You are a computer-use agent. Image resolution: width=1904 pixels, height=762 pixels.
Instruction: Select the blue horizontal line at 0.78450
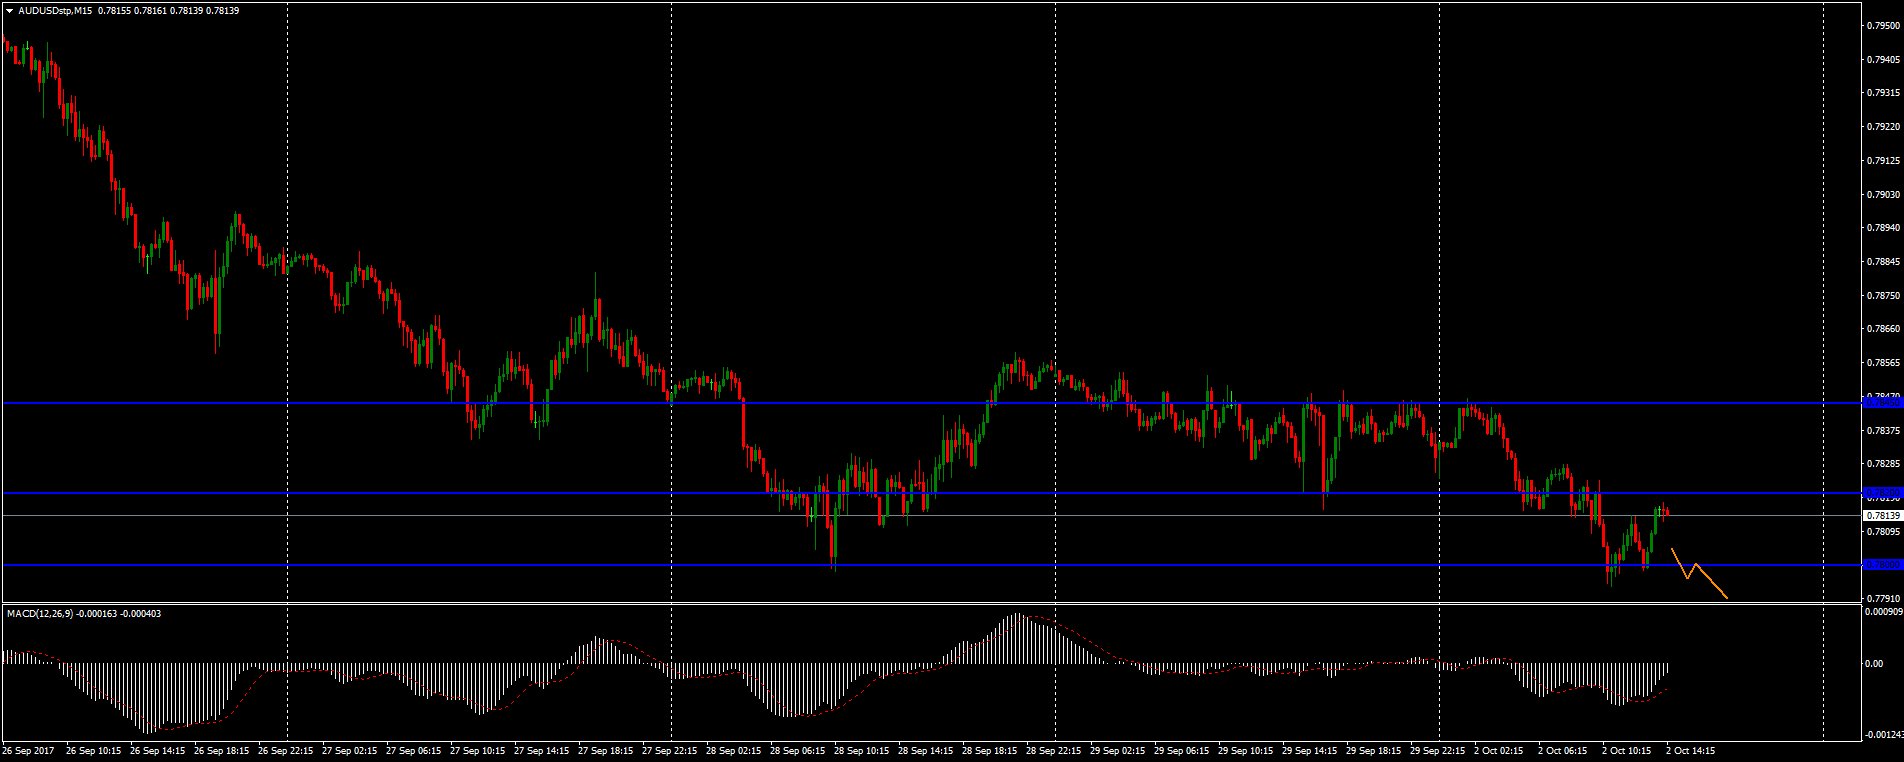(900, 403)
